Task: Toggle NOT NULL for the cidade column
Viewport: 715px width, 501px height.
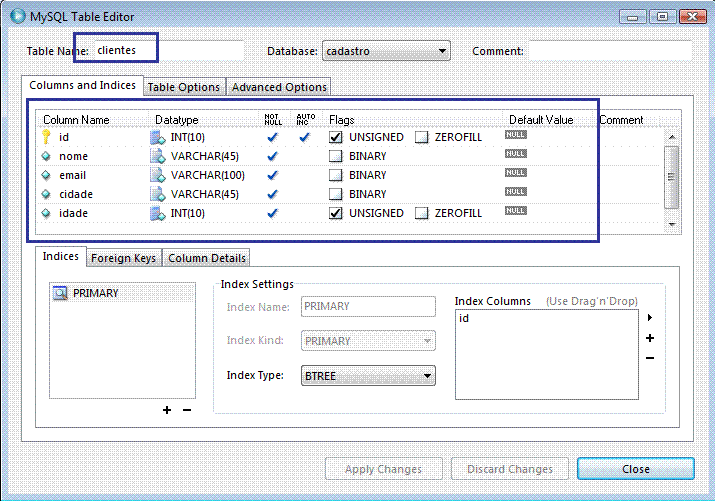Action: coord(273,195)
